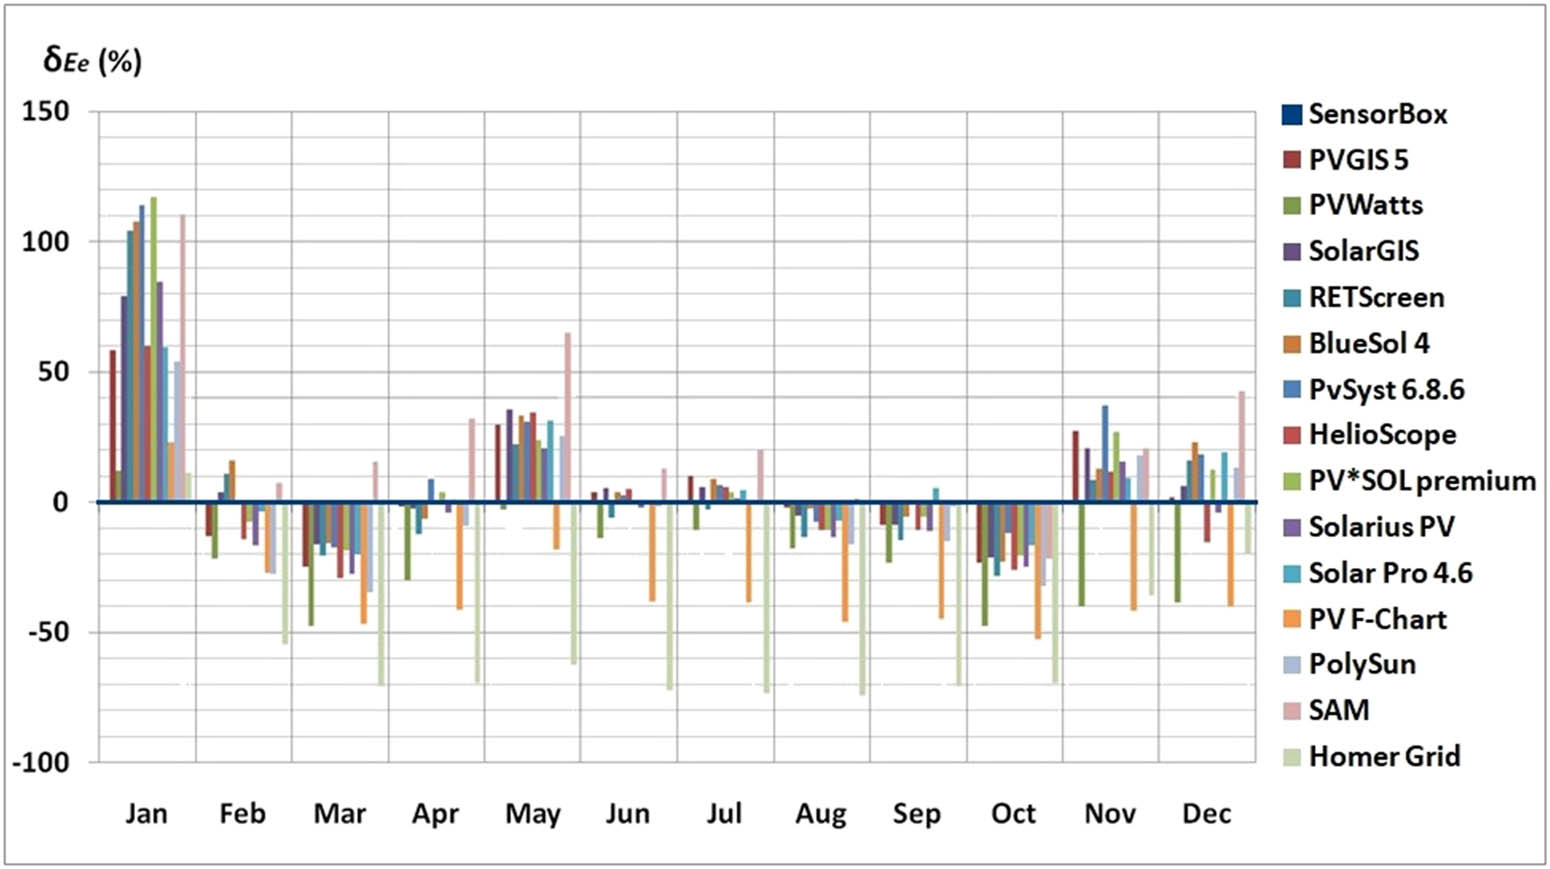The width and height of the screenshot is (1550, 869).
Task: Click the pink SAM color swatch
Action: 1290,710
